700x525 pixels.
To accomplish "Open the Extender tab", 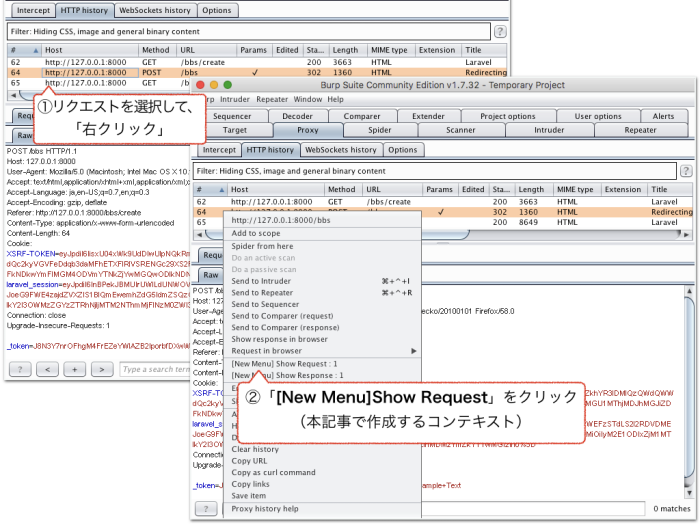I will click(428, 116).
